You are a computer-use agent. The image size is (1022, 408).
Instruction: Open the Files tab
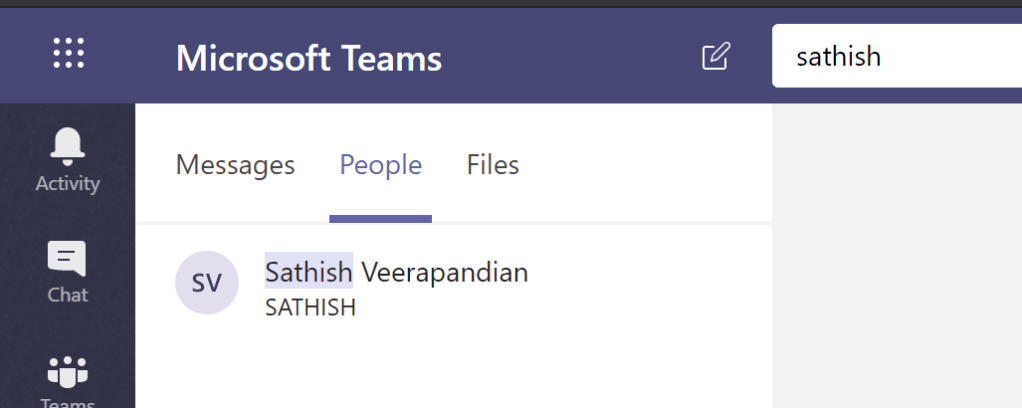tap(493, 165)
